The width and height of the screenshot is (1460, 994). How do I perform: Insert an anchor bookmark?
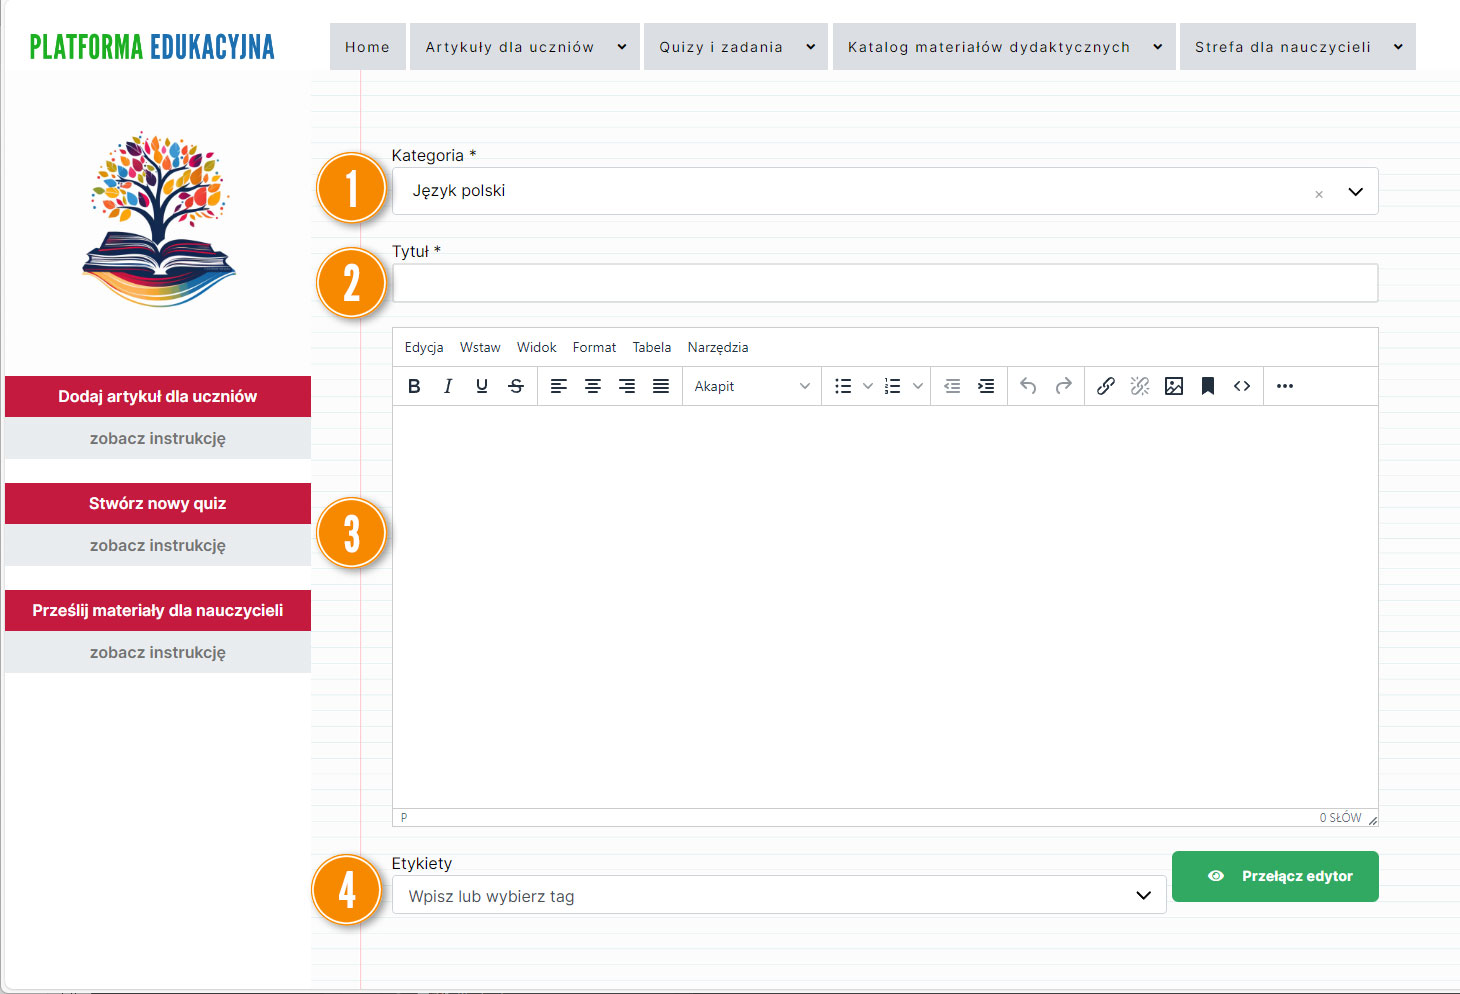coord(1208,386)
